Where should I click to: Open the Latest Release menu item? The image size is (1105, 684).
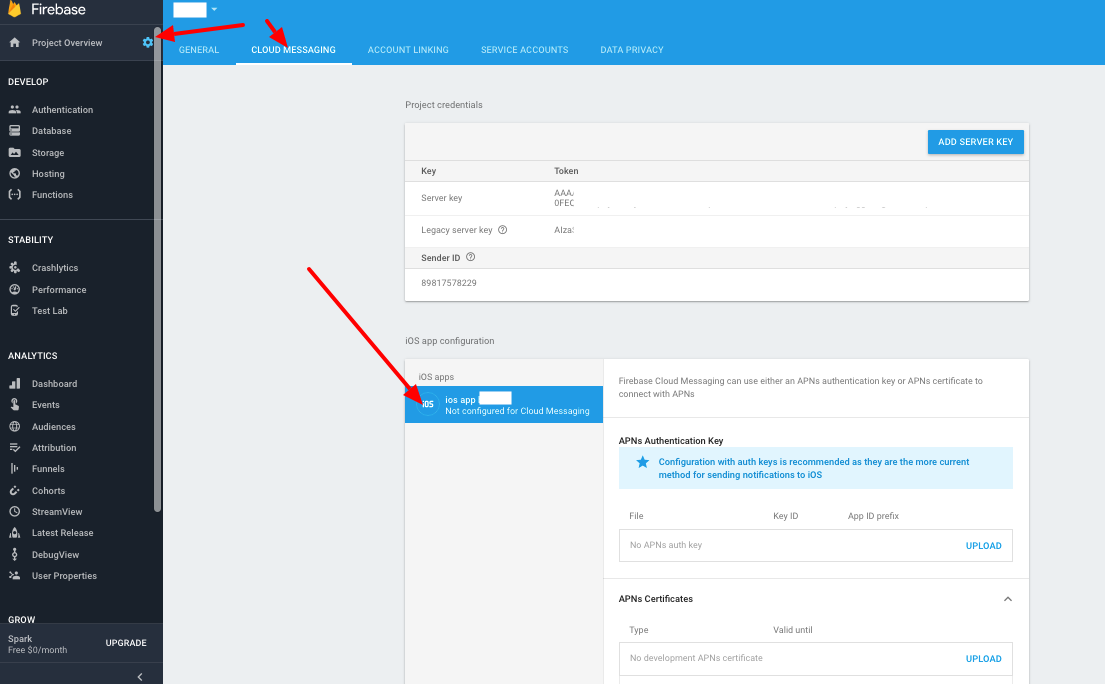coord(63,533)
